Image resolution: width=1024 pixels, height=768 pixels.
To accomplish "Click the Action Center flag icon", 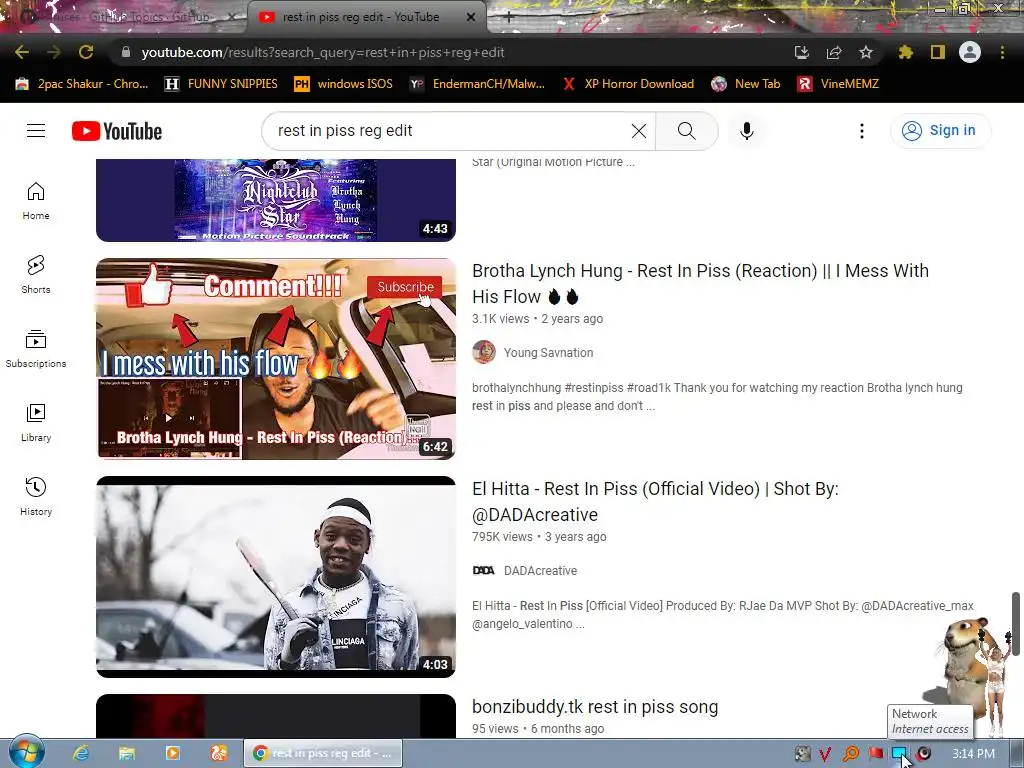I will pos(876,754).
